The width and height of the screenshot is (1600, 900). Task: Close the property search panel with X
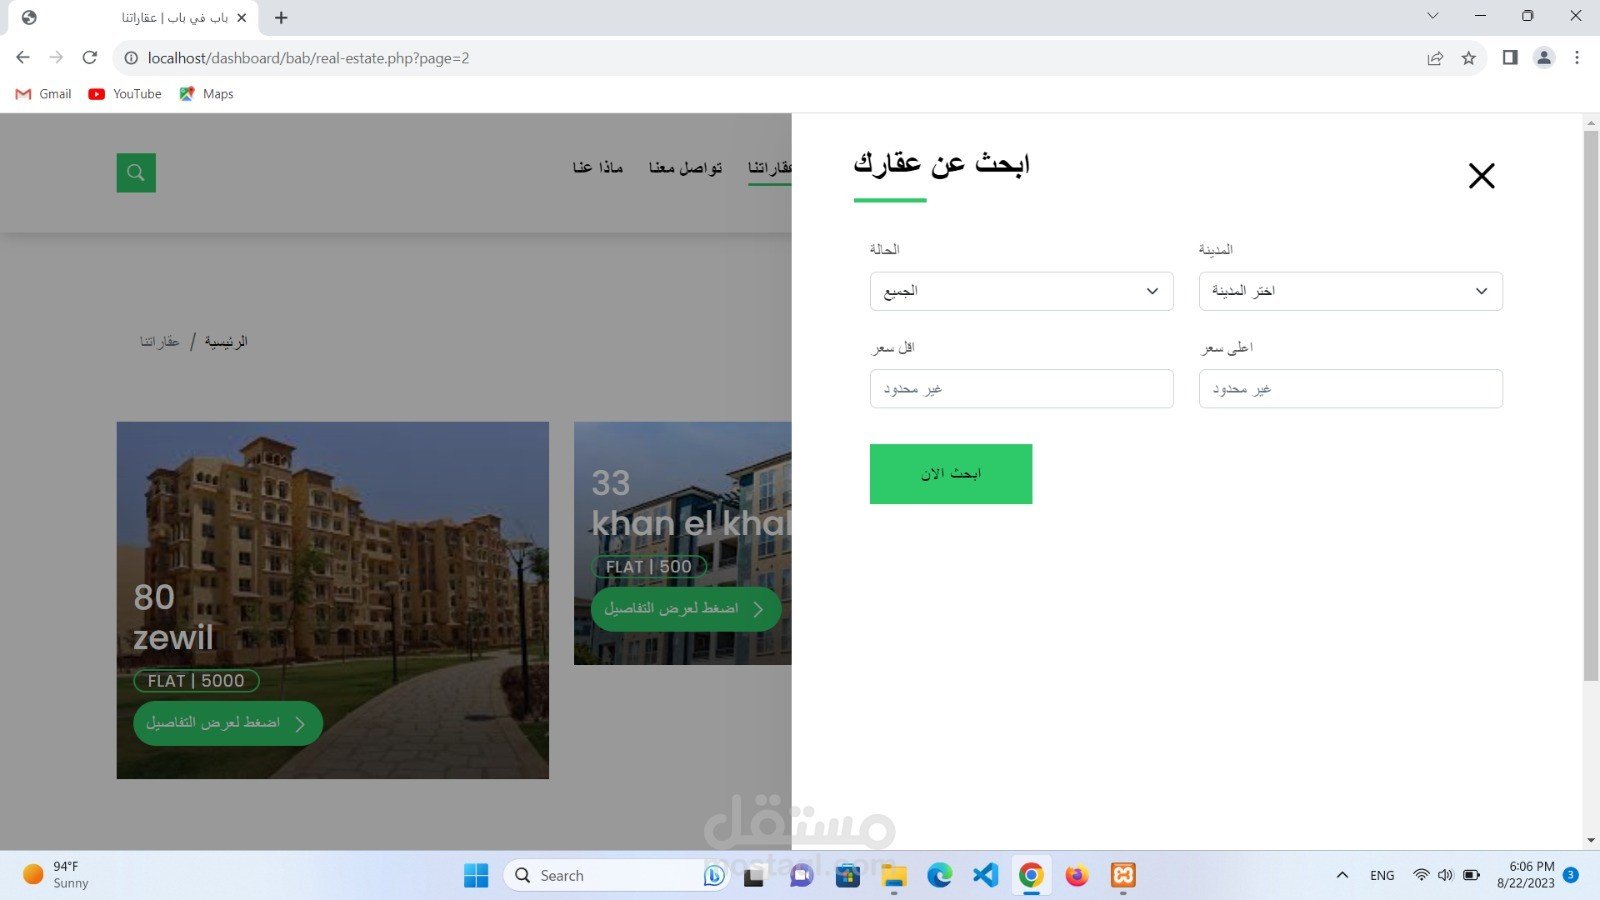tap(1481, 176)
